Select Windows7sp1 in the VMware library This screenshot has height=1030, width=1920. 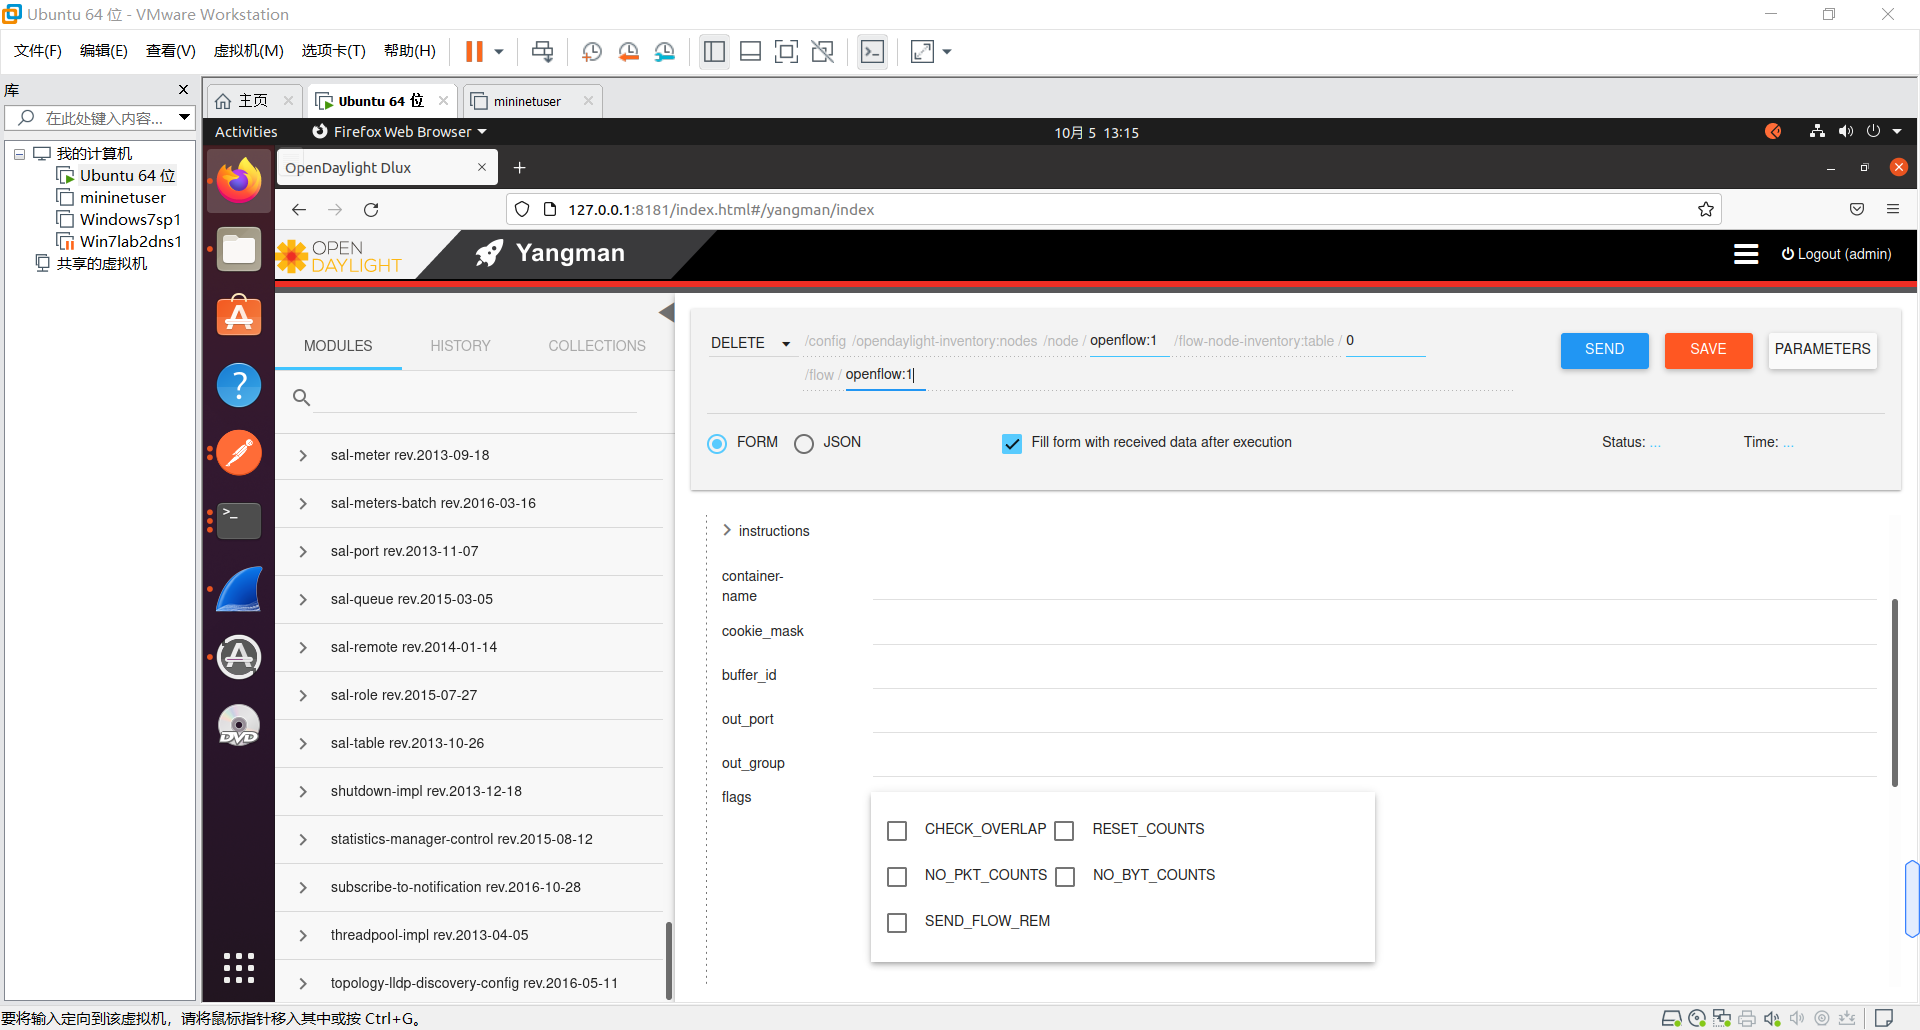click(130, 220)
